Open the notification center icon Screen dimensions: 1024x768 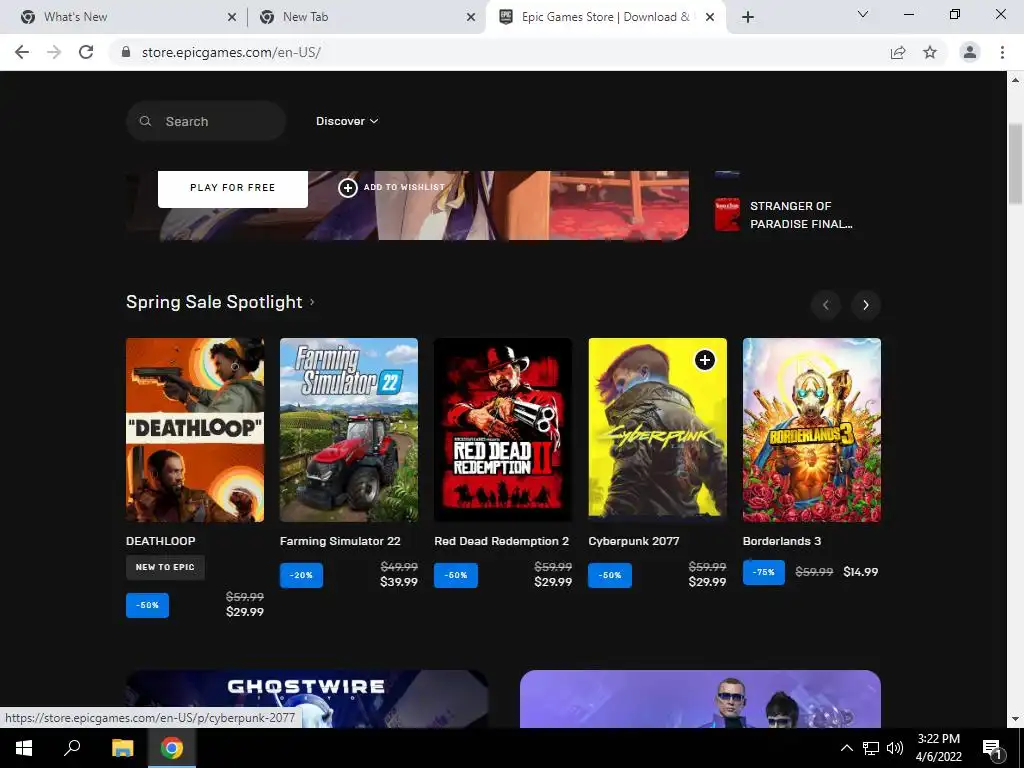(x=992, y=748)
